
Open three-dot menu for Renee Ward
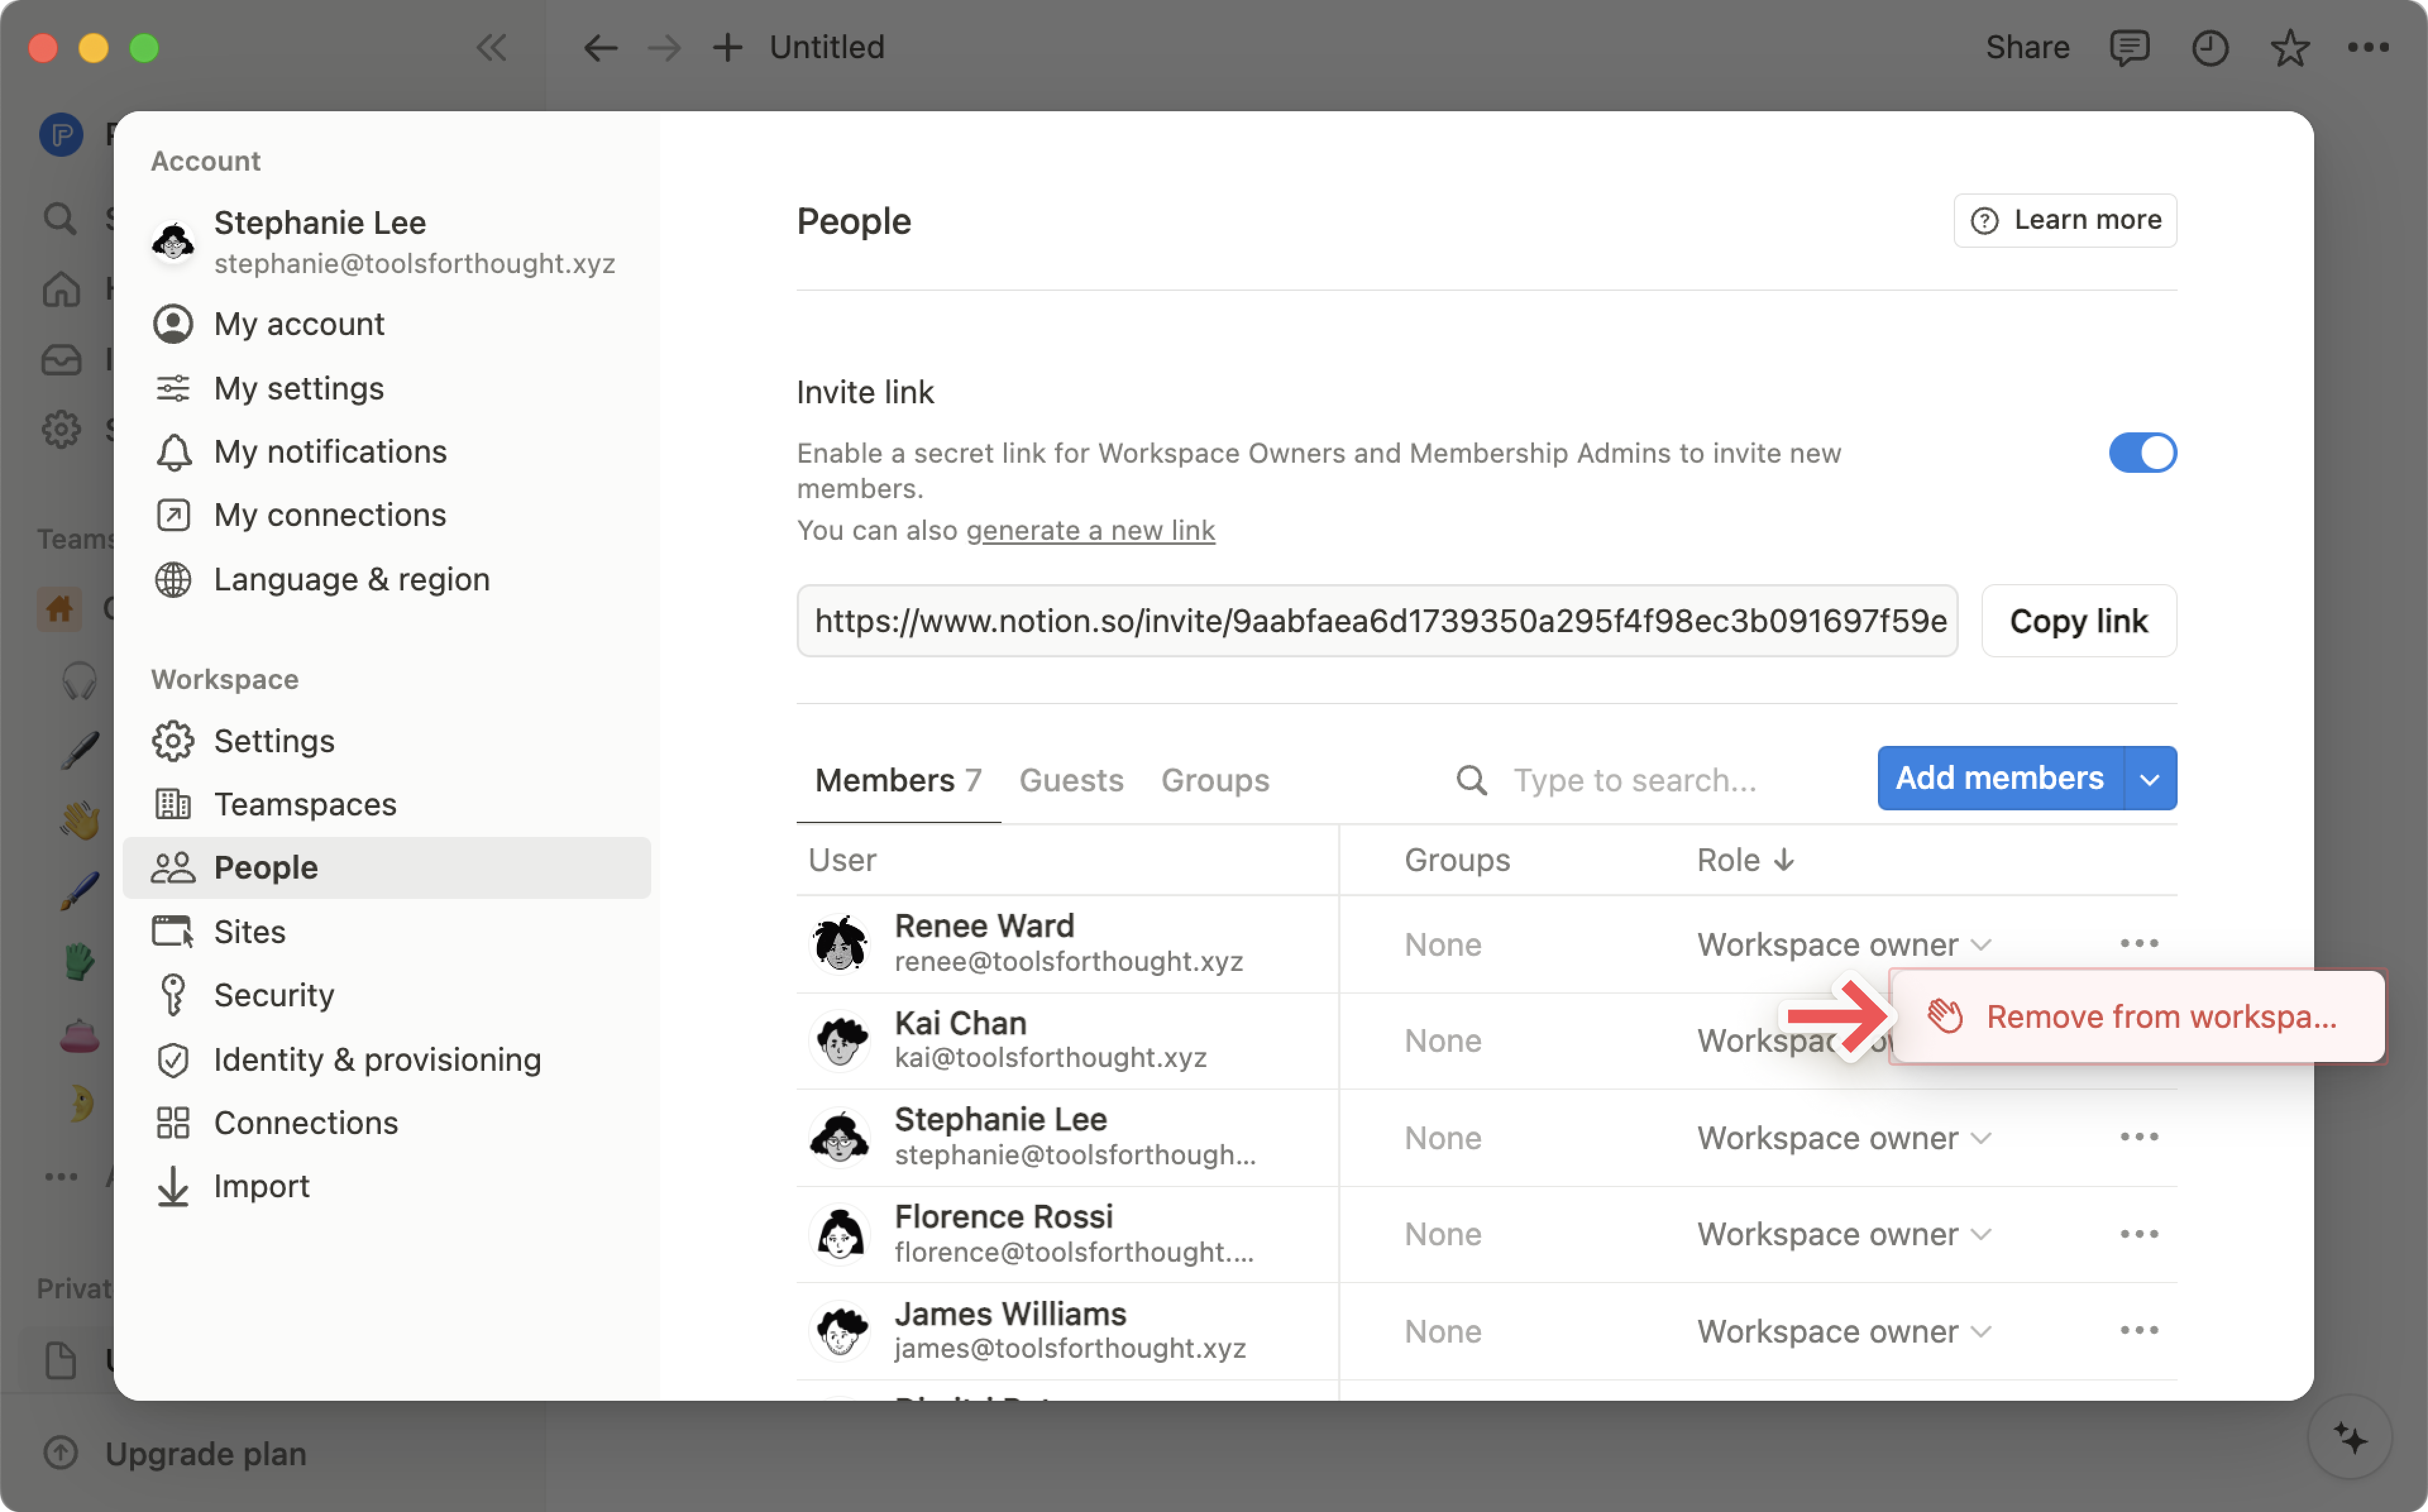click(x=2138, y=943)
